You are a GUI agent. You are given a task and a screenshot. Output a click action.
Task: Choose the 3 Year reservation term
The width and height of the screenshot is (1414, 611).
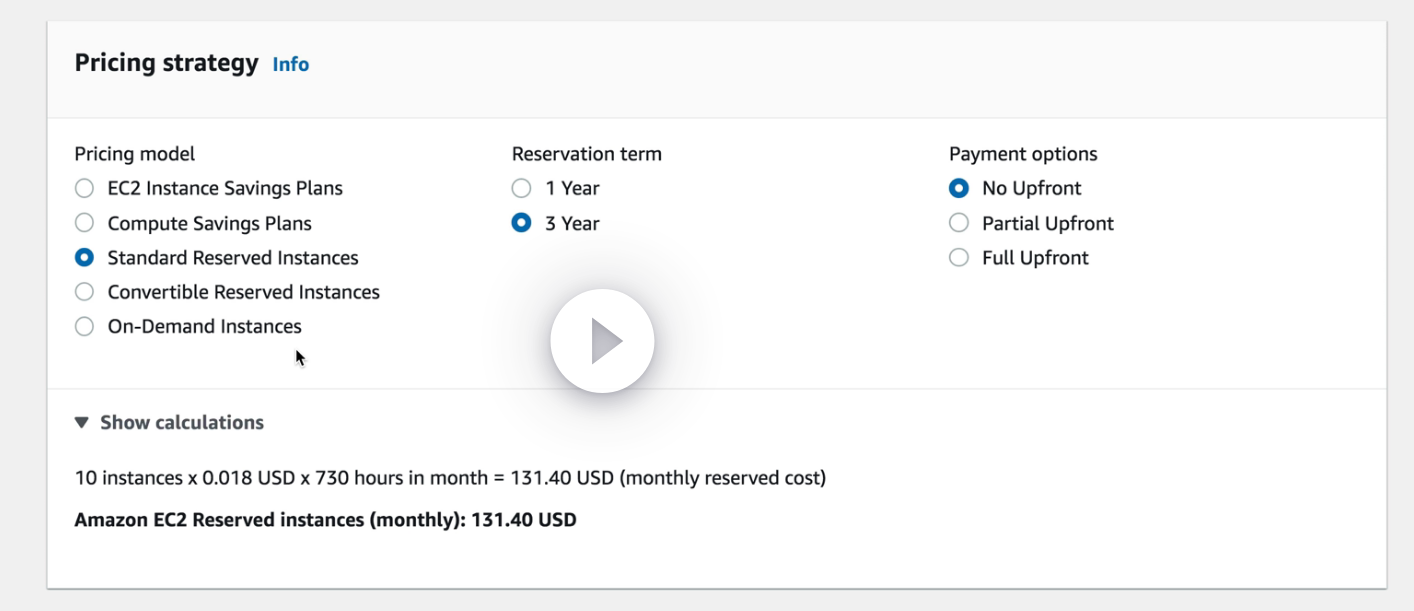(521, 223)
